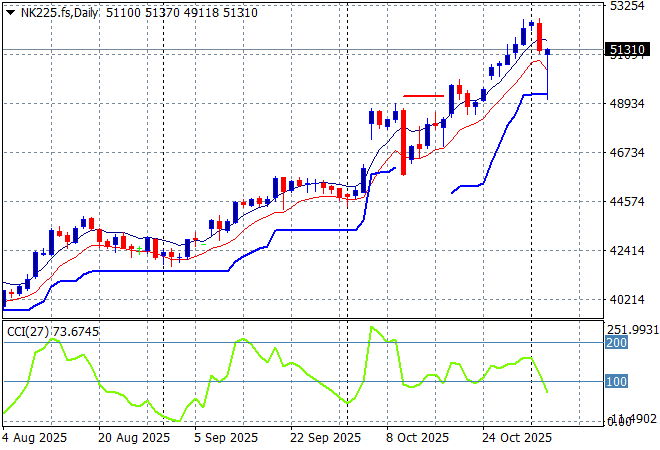Click the large red candle near 8 Oct
The image size is (660, 450).
click(x=404, y=141)
